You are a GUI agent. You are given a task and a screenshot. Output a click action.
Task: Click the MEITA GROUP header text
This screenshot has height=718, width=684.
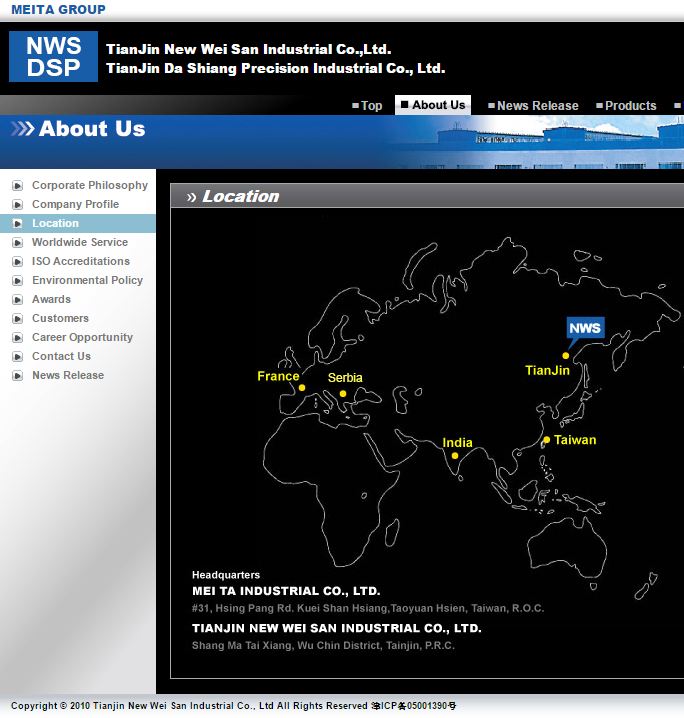(x=58, y=10)
